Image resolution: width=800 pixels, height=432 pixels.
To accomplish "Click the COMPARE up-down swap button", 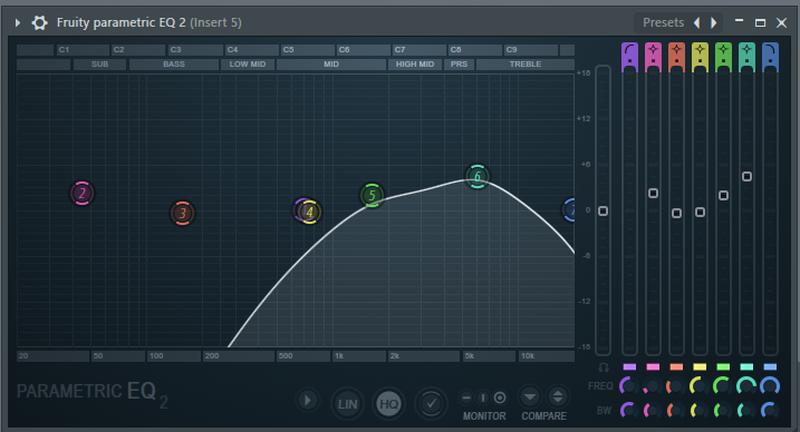I will pos(558,396).
